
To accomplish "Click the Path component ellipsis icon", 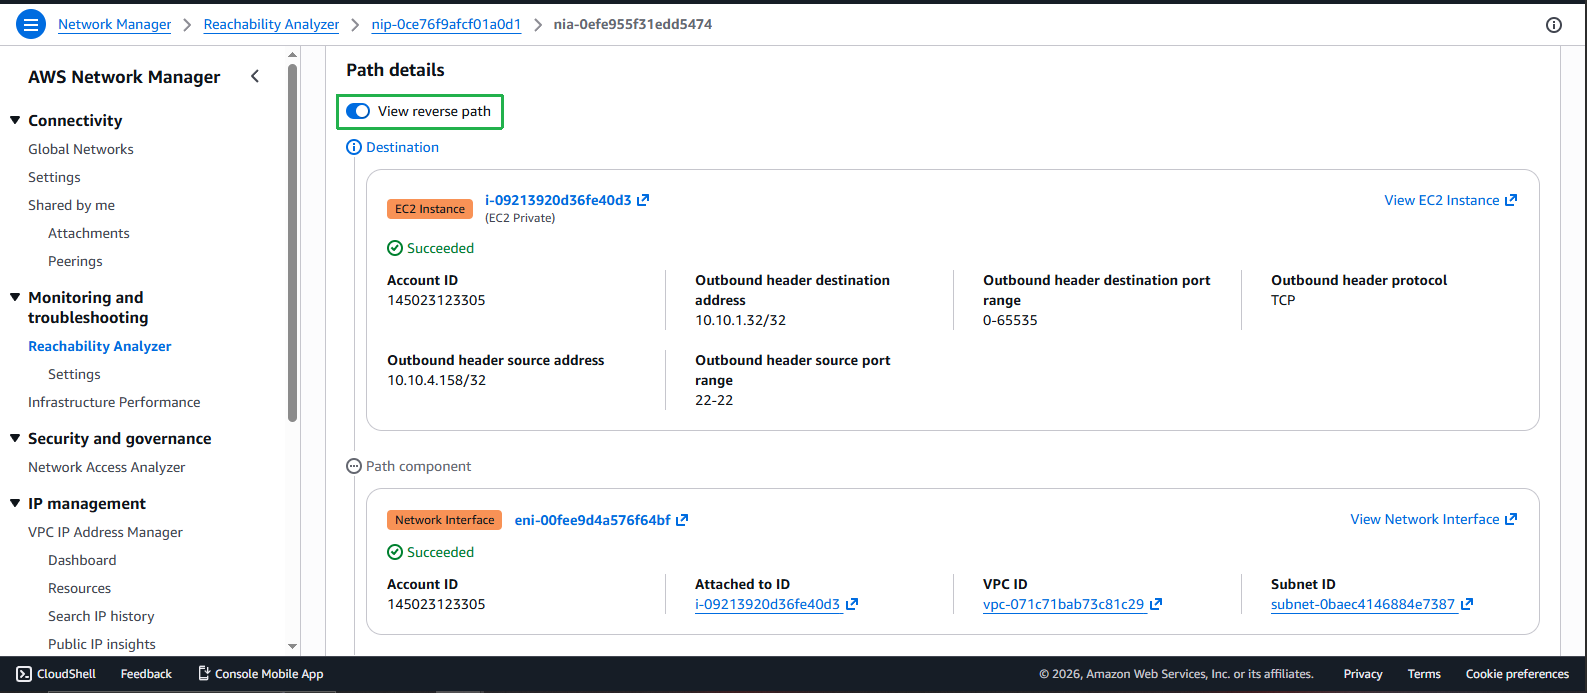I will pos(353,466).
